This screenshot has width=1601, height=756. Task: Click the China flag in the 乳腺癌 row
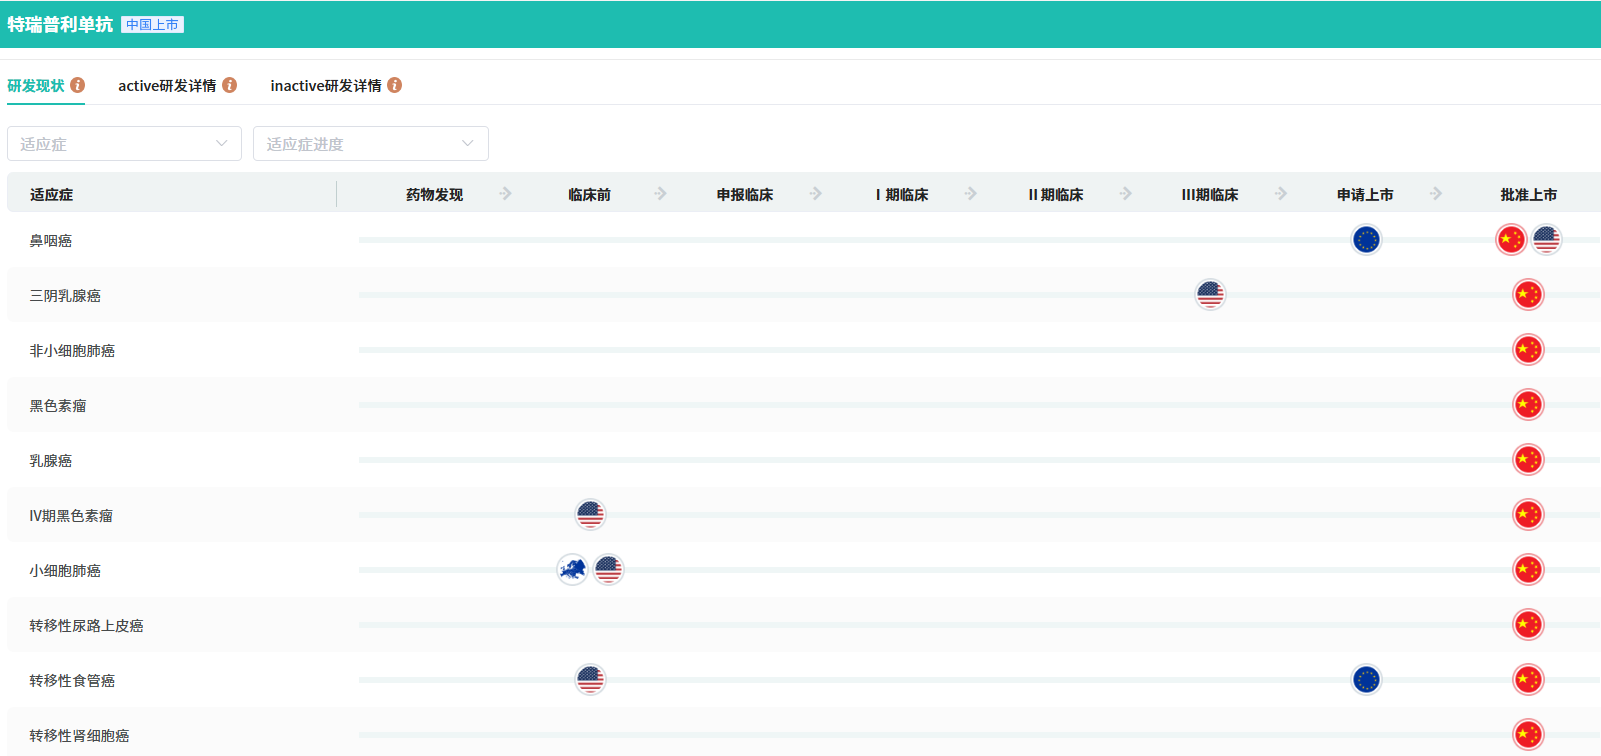1528,460
